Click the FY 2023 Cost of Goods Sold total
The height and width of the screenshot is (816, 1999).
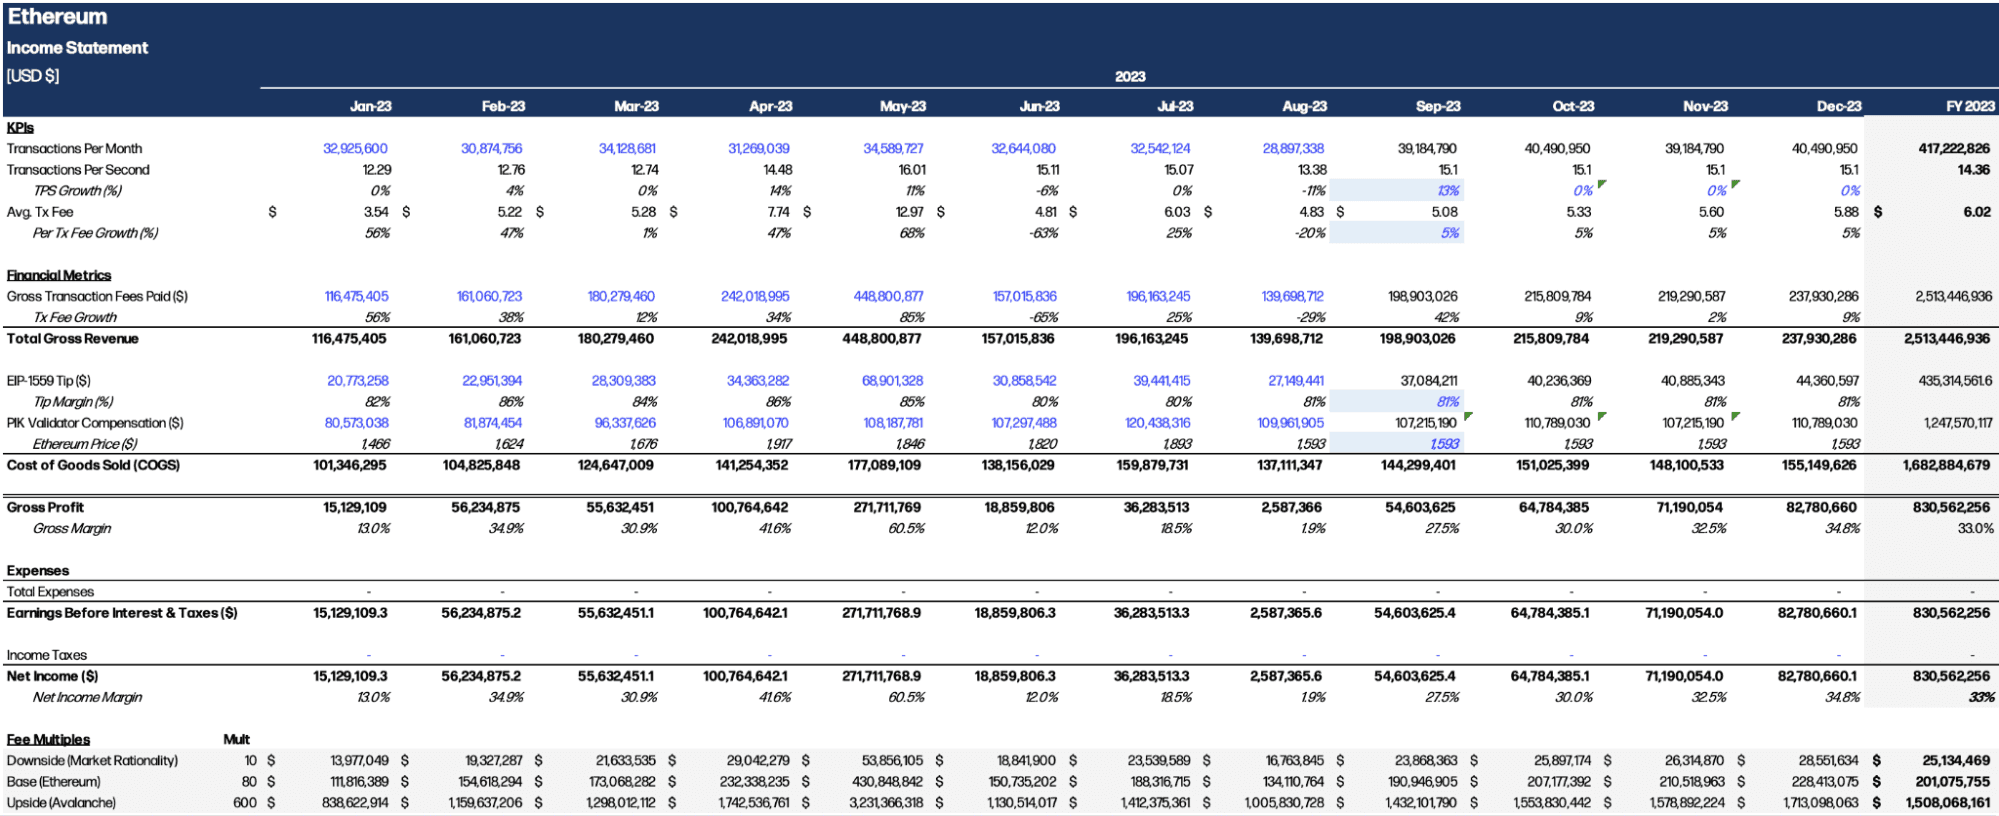coord(1946,465)
